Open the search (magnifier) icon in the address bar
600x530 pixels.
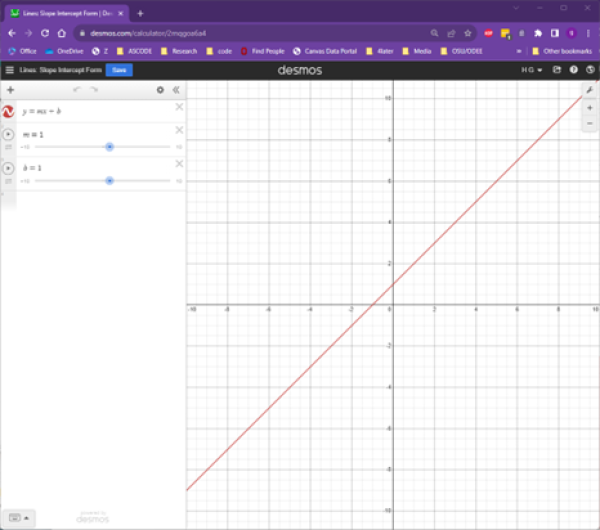pos(434,33)
